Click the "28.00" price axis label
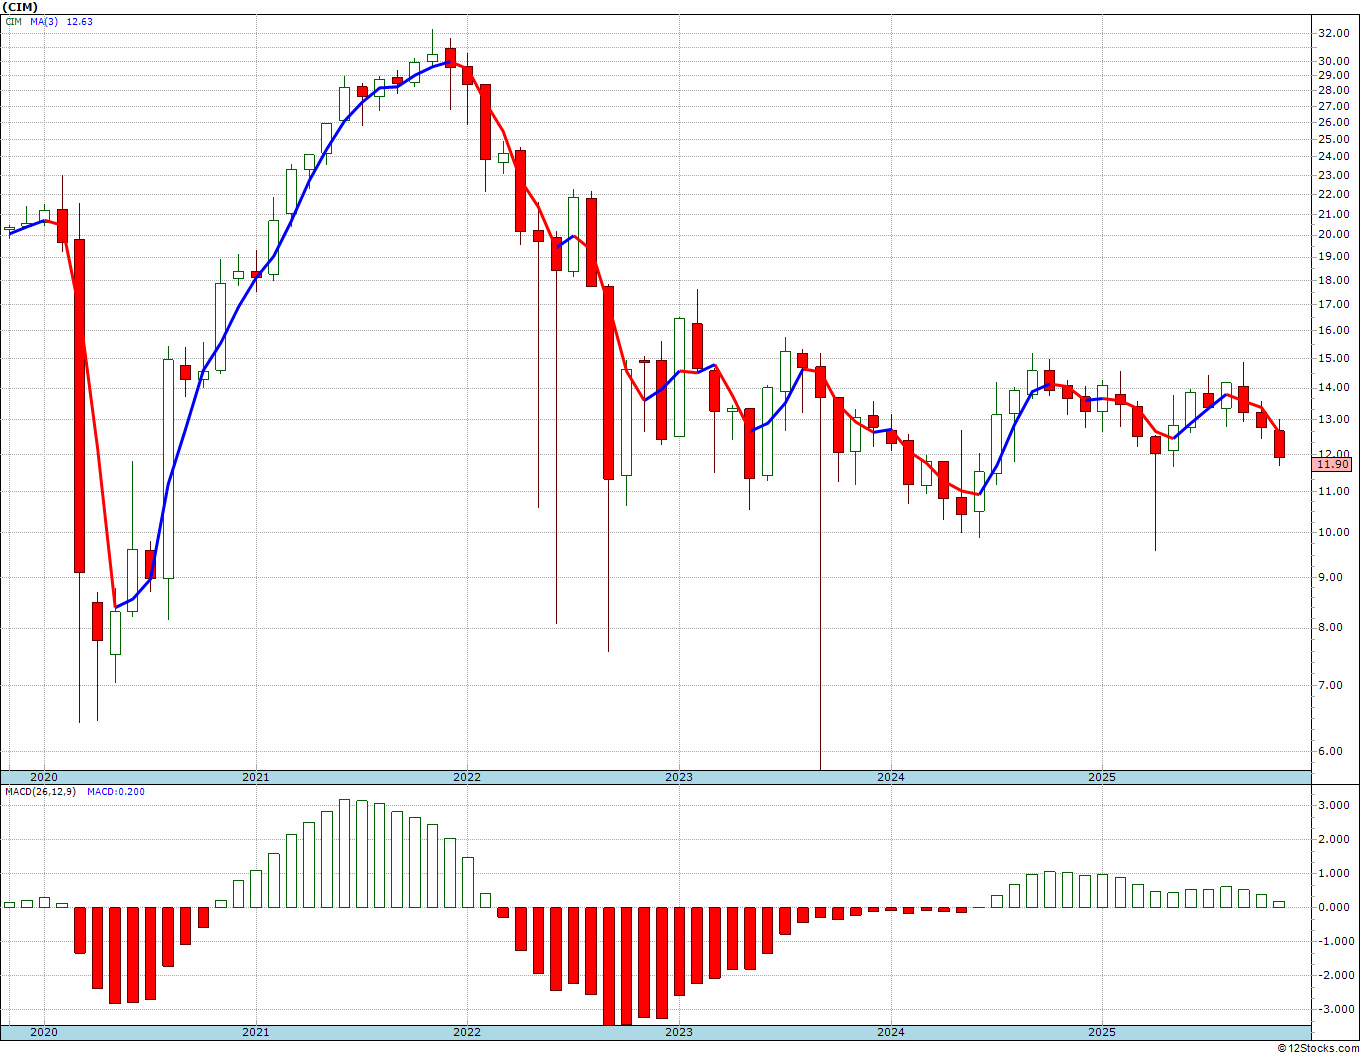Viewport: 1360px width, 1056px height. click(x=1333, y=90)
